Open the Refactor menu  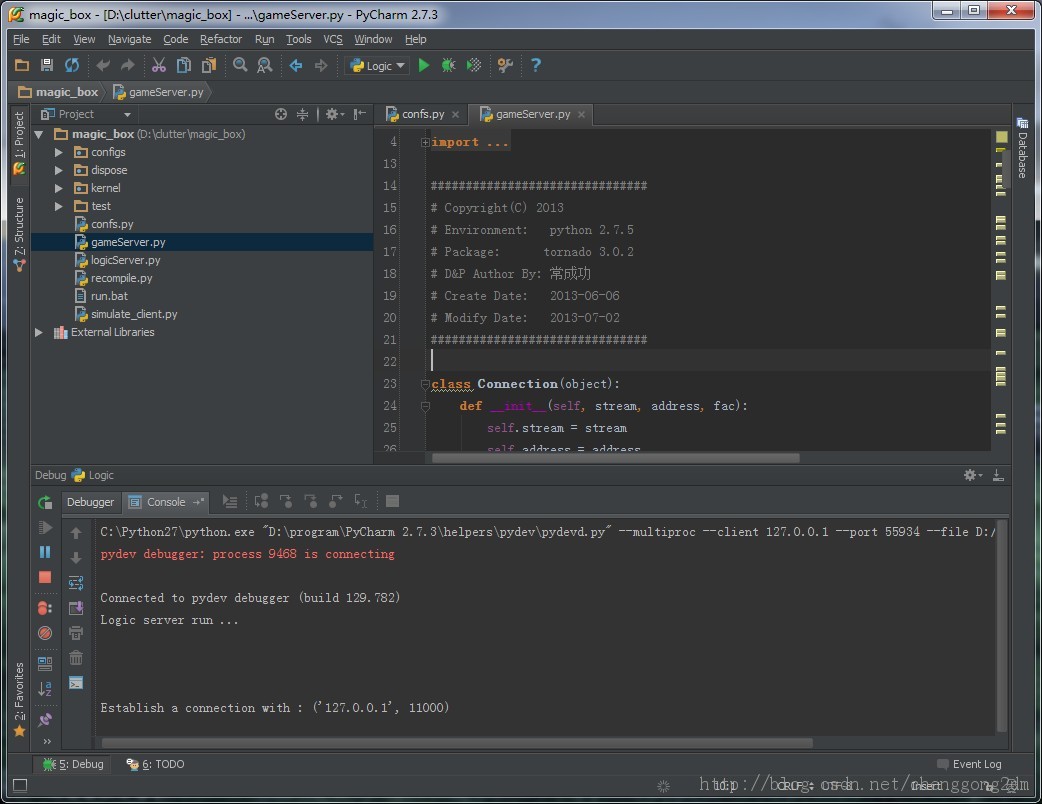tap(221, 39)
